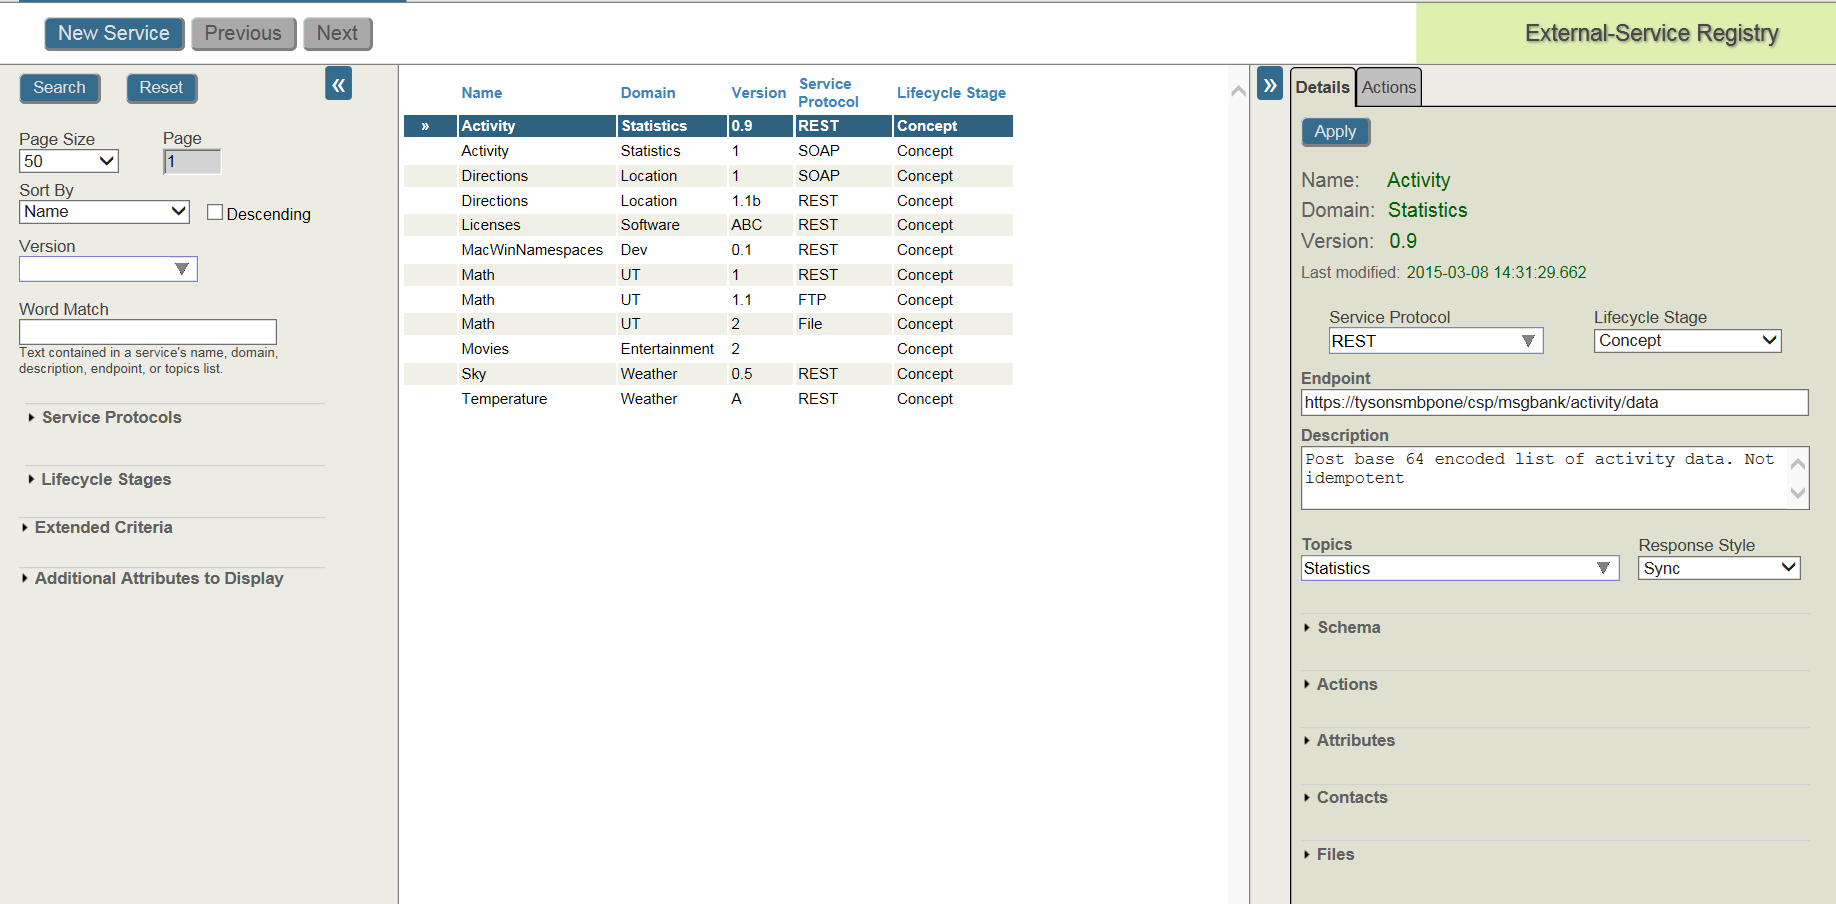Select the Movies Entertainment row
The image size is (1836, 904).
click(708, 349)
